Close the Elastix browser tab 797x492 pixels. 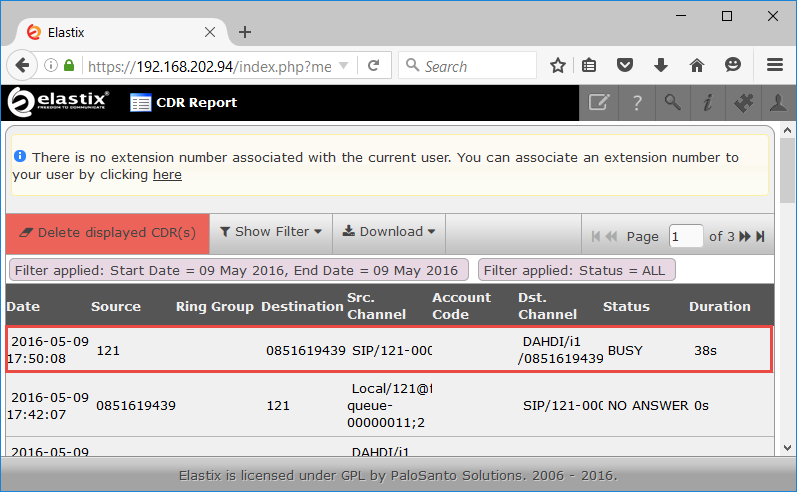[209, 32]
